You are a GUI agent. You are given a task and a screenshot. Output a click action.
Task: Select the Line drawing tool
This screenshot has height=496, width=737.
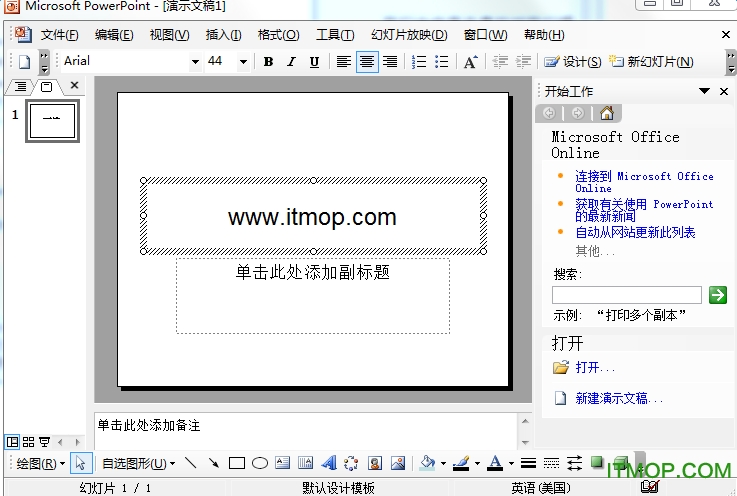pyautogui.click(x=191, y=464)
